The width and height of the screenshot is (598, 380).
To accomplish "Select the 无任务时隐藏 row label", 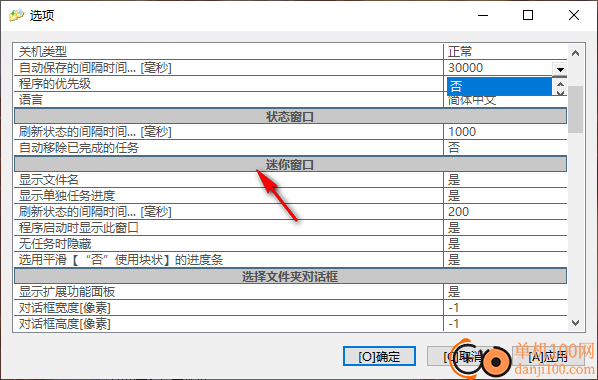I will (x=55, y=244).
